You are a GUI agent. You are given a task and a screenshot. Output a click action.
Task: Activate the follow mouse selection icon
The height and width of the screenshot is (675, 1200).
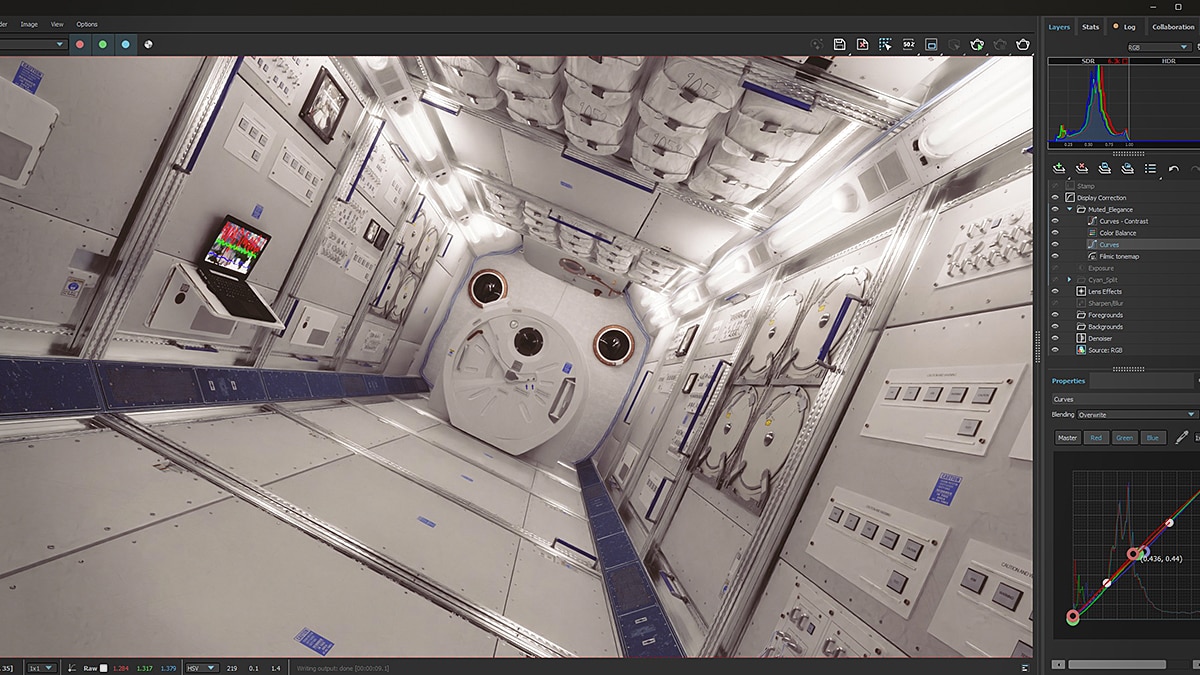(885, 44)
